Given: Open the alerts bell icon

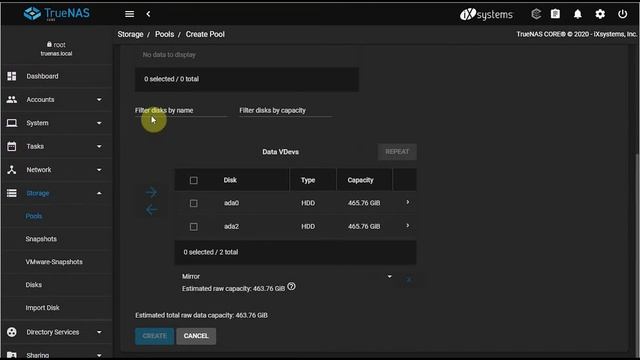Looking at the screenshot, I should point(578,14).
